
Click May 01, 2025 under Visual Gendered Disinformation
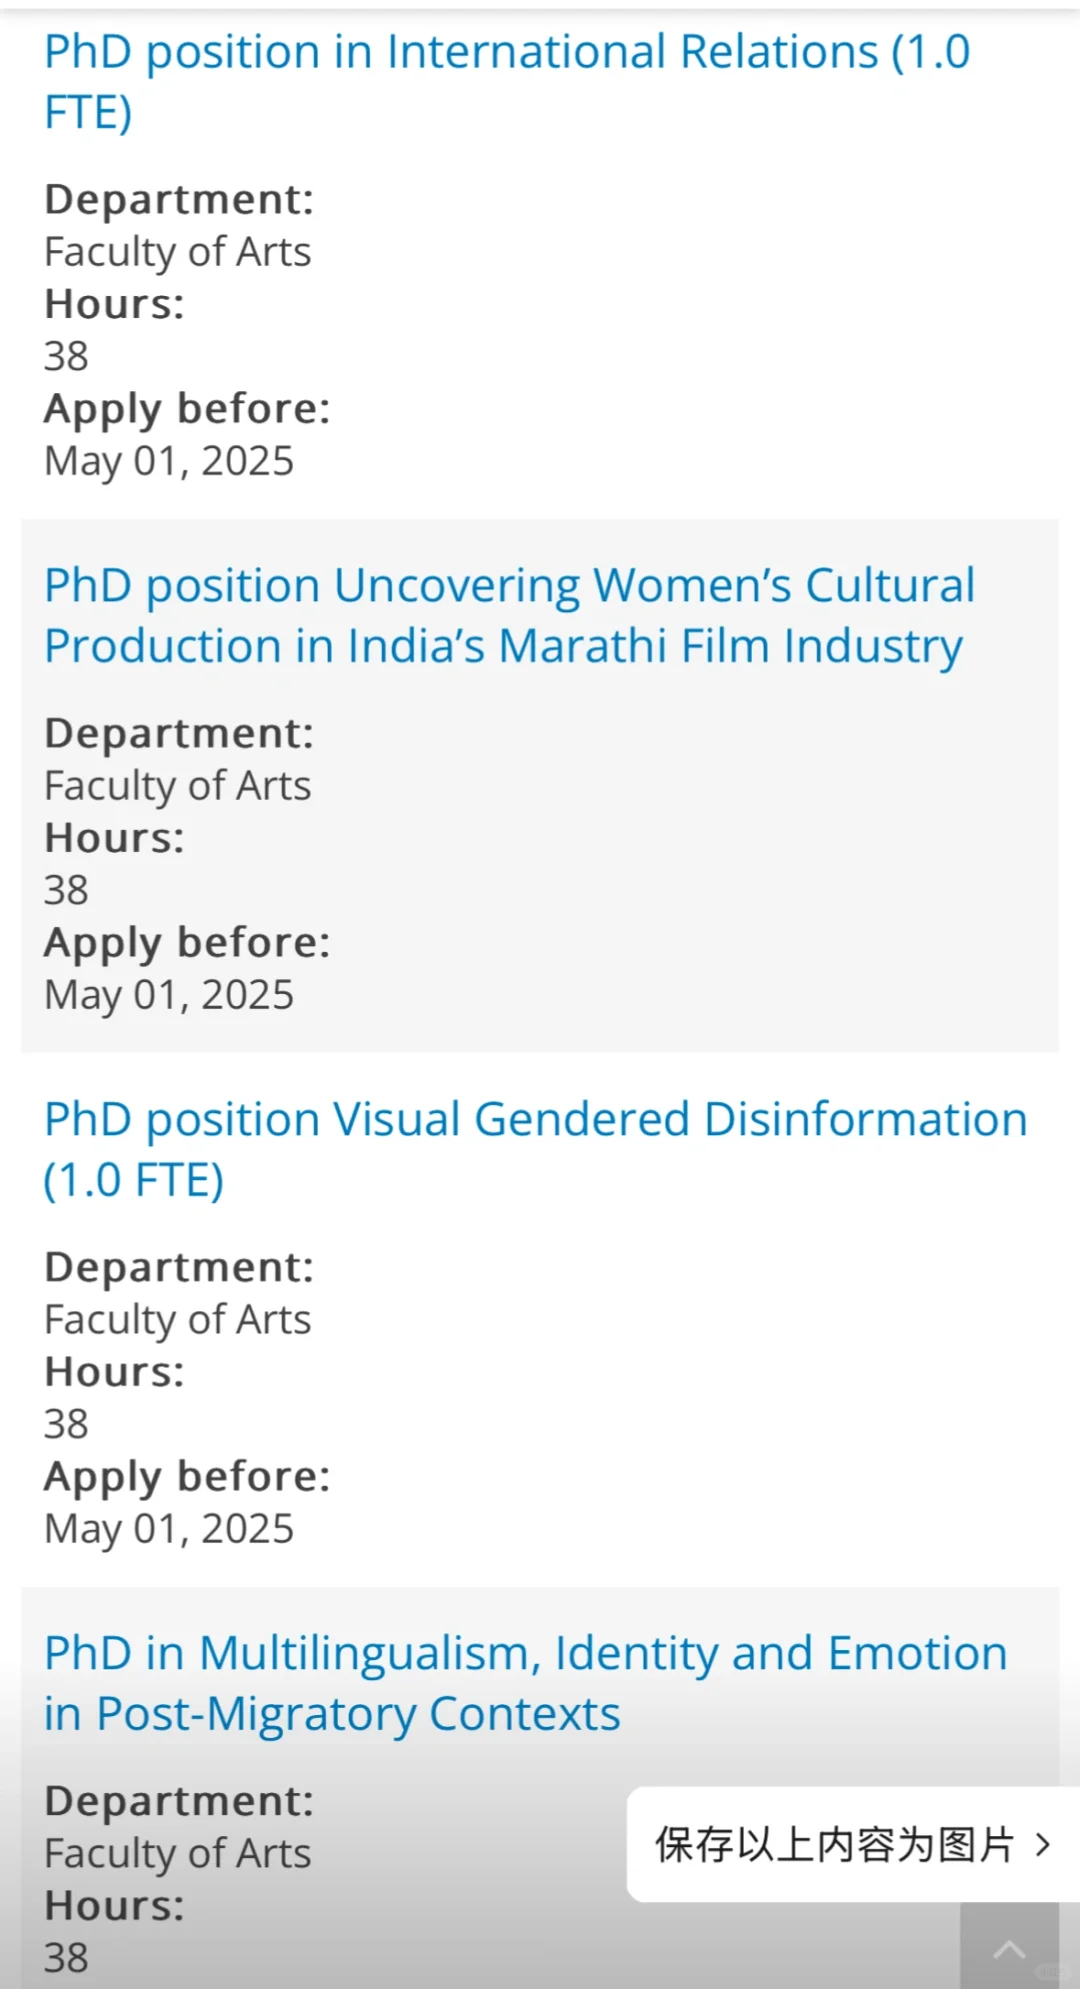pyautogui.click(x=169, y=1529)
